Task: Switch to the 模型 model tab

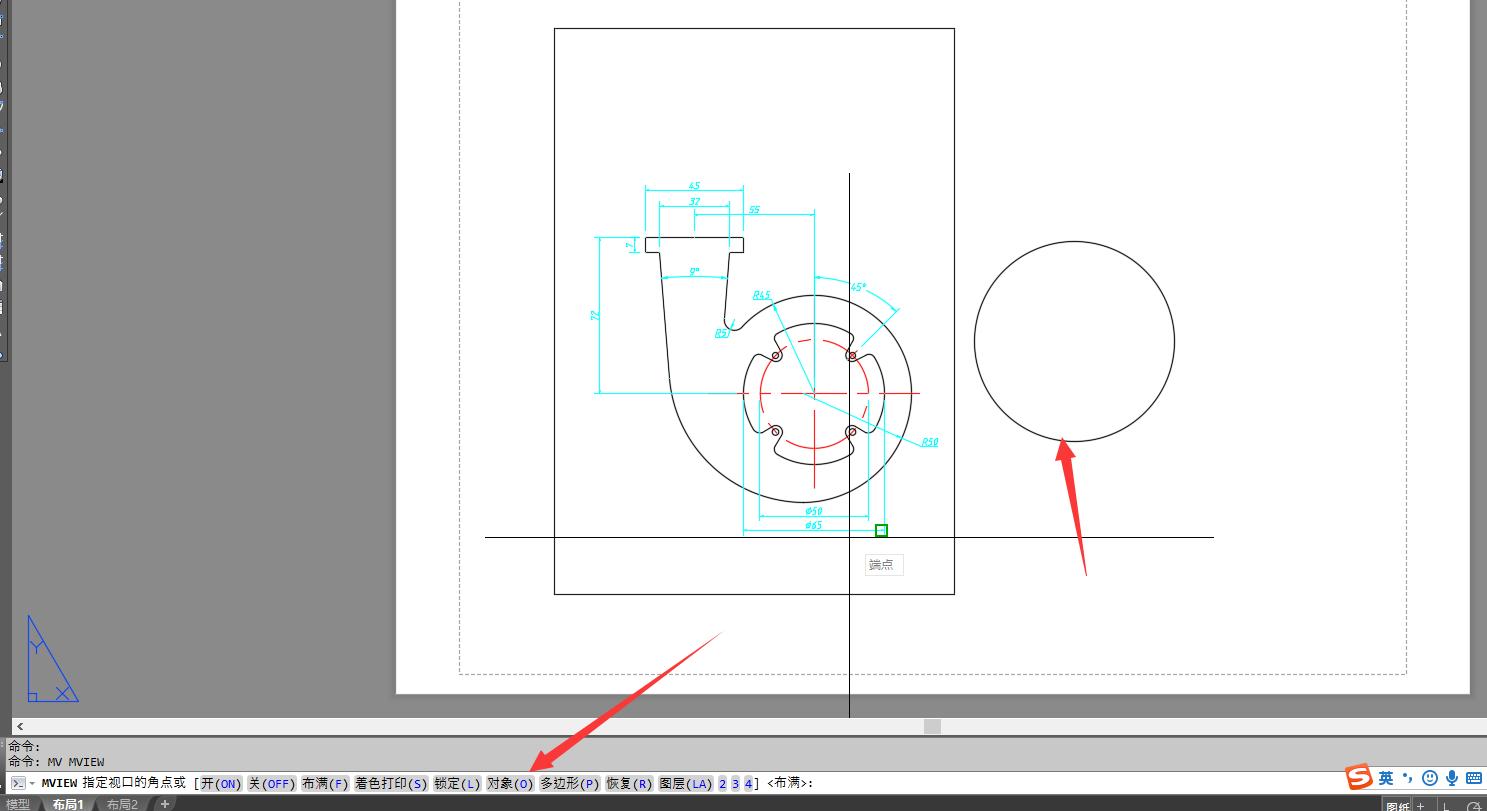Action: pyautogui.click(x=18, y=804)
